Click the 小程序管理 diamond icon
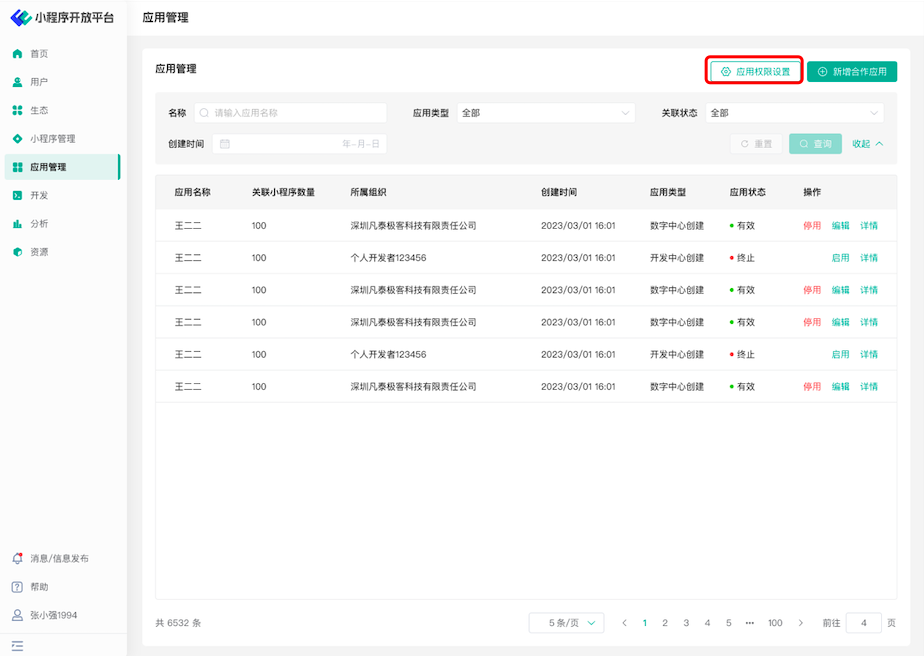 click(x=17, y=139)
